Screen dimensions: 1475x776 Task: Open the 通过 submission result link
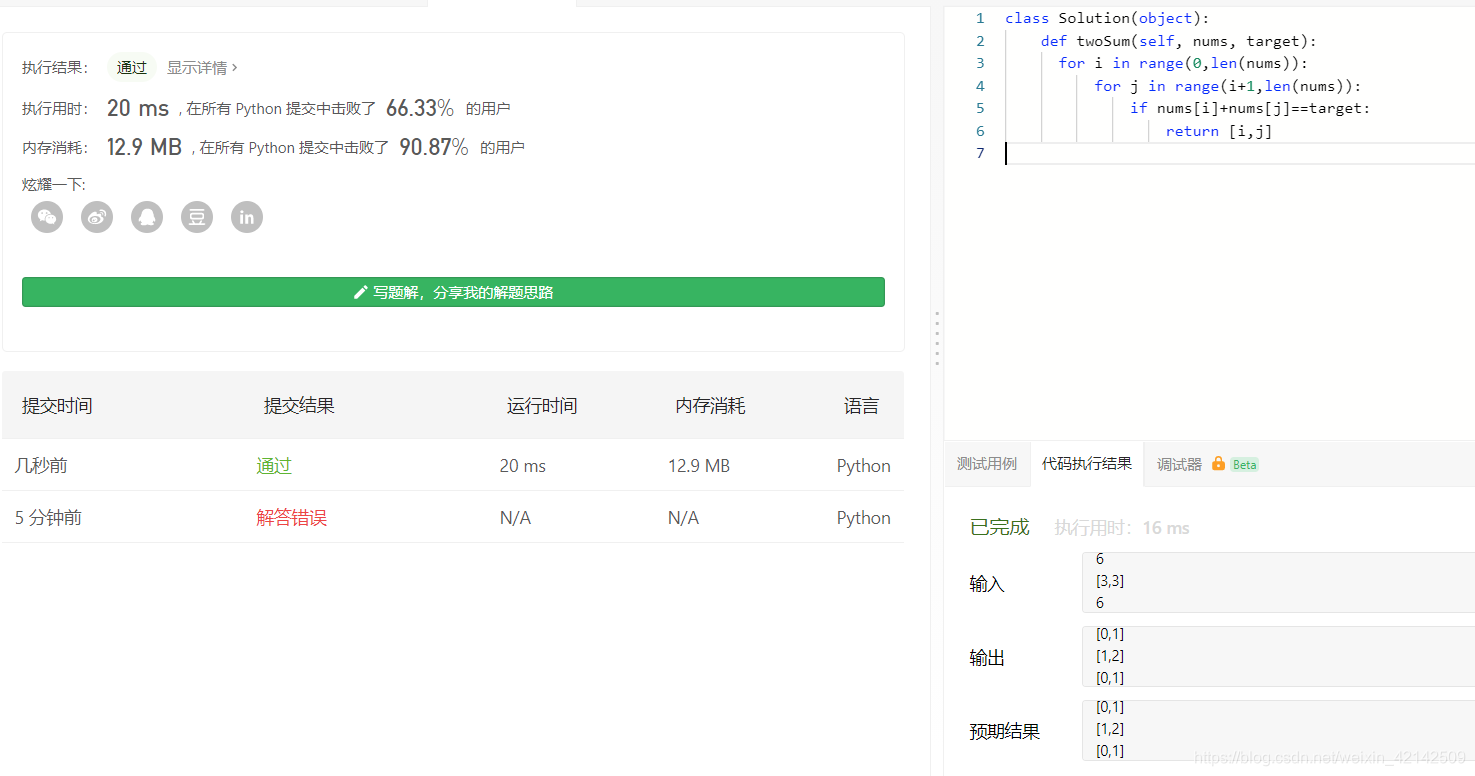[273, 466]
